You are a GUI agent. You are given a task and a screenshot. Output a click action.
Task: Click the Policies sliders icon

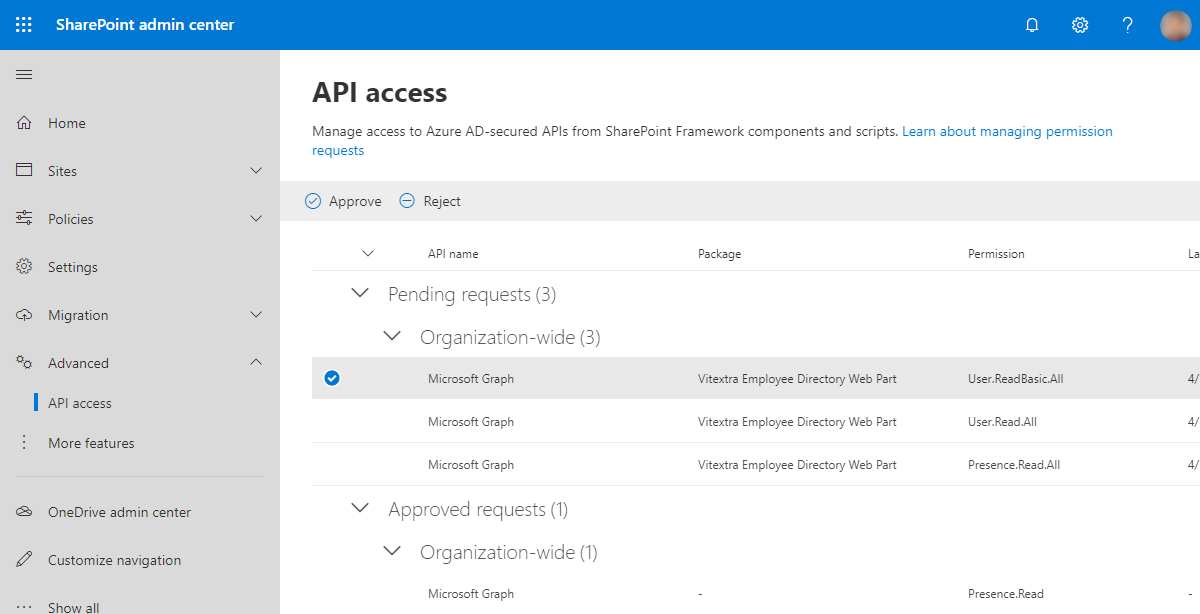click(x=25, y=219)
